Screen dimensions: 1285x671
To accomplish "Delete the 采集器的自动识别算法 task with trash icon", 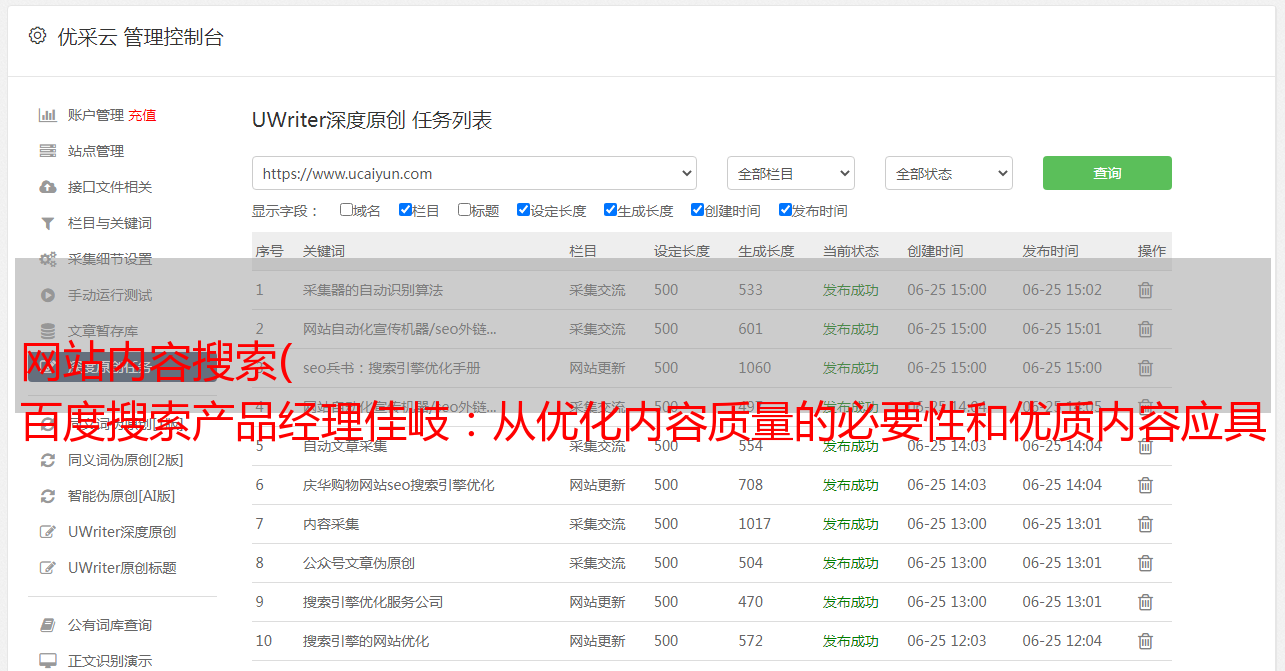I will click(x=1145, y=290).
